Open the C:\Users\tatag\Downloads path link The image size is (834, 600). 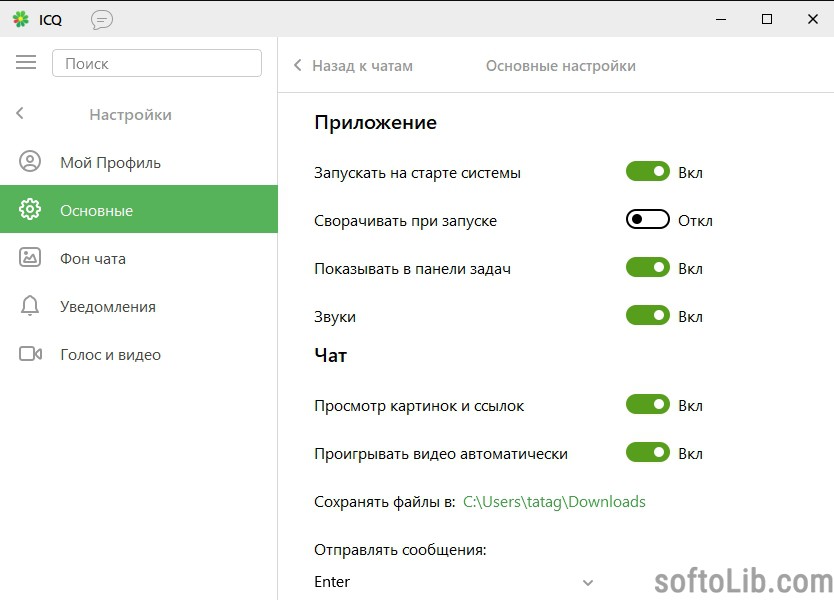pyautogui.click(x=554, y=502)
